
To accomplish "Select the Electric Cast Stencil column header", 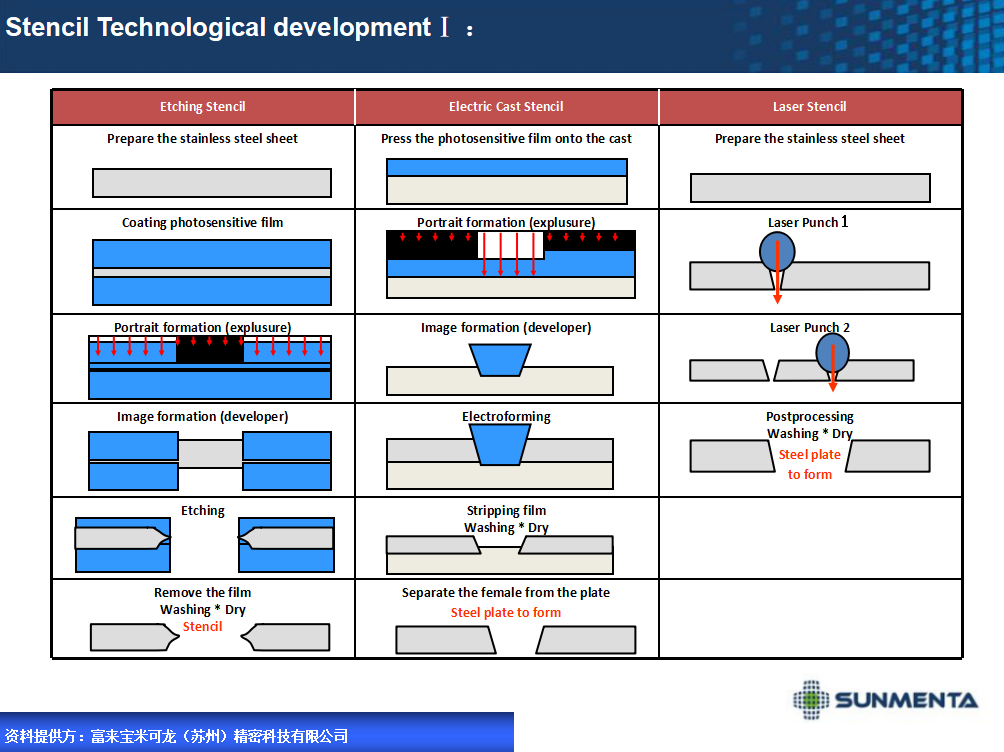I will coord(506,107).
